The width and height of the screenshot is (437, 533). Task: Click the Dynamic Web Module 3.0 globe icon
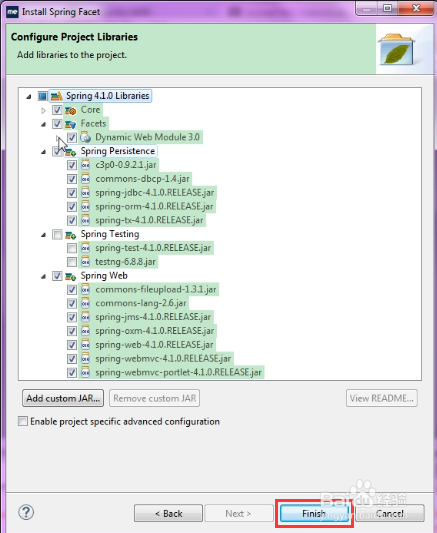point(86,138)
